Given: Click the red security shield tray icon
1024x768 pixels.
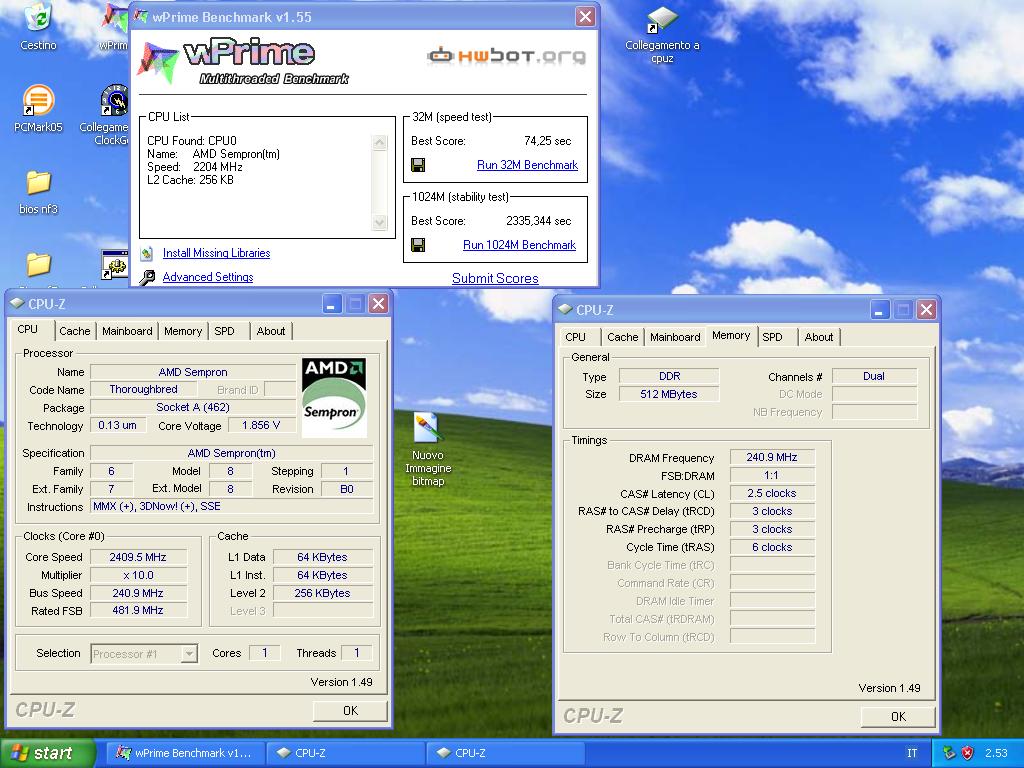Looking at the screenshot, I should click(x=967, y=753).
